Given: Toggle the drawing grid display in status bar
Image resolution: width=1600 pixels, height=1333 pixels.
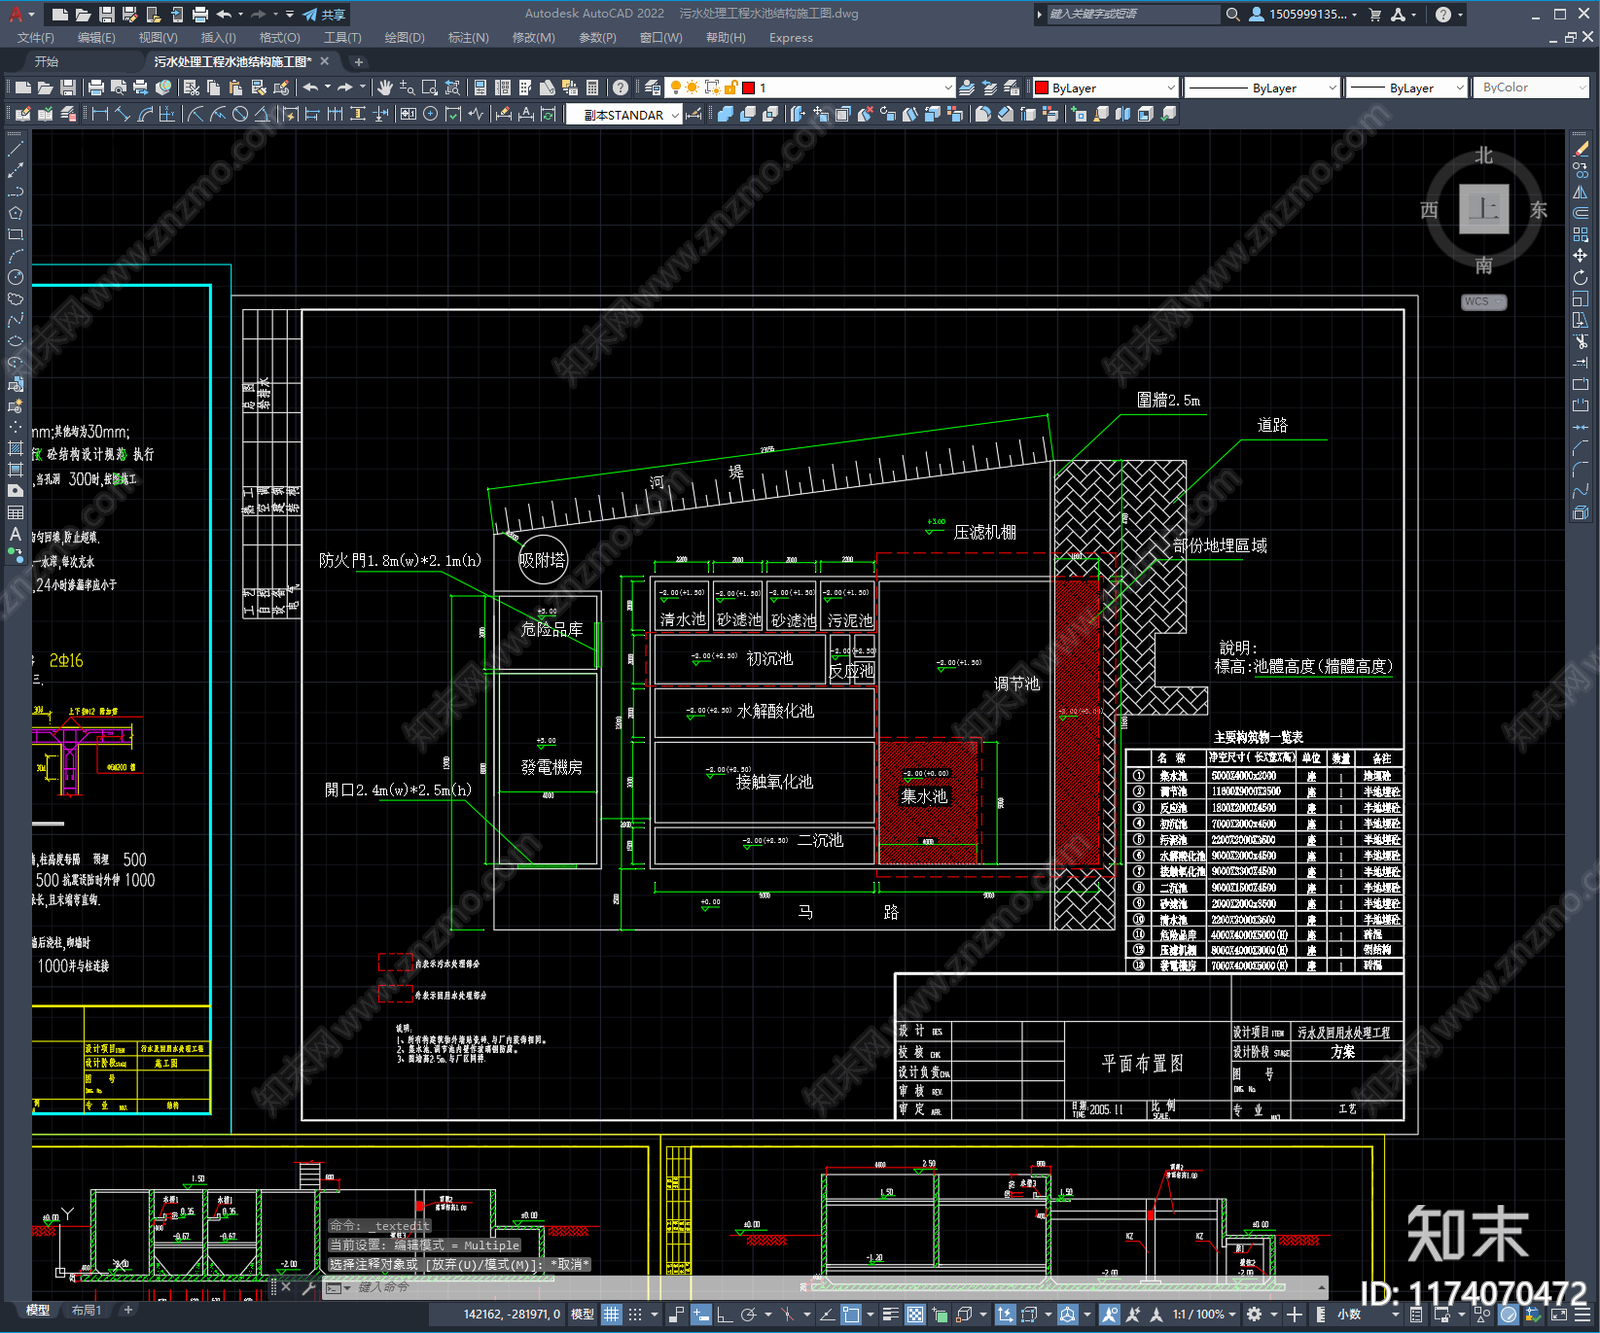Looking at the screenshot, I should (611, 1314).
